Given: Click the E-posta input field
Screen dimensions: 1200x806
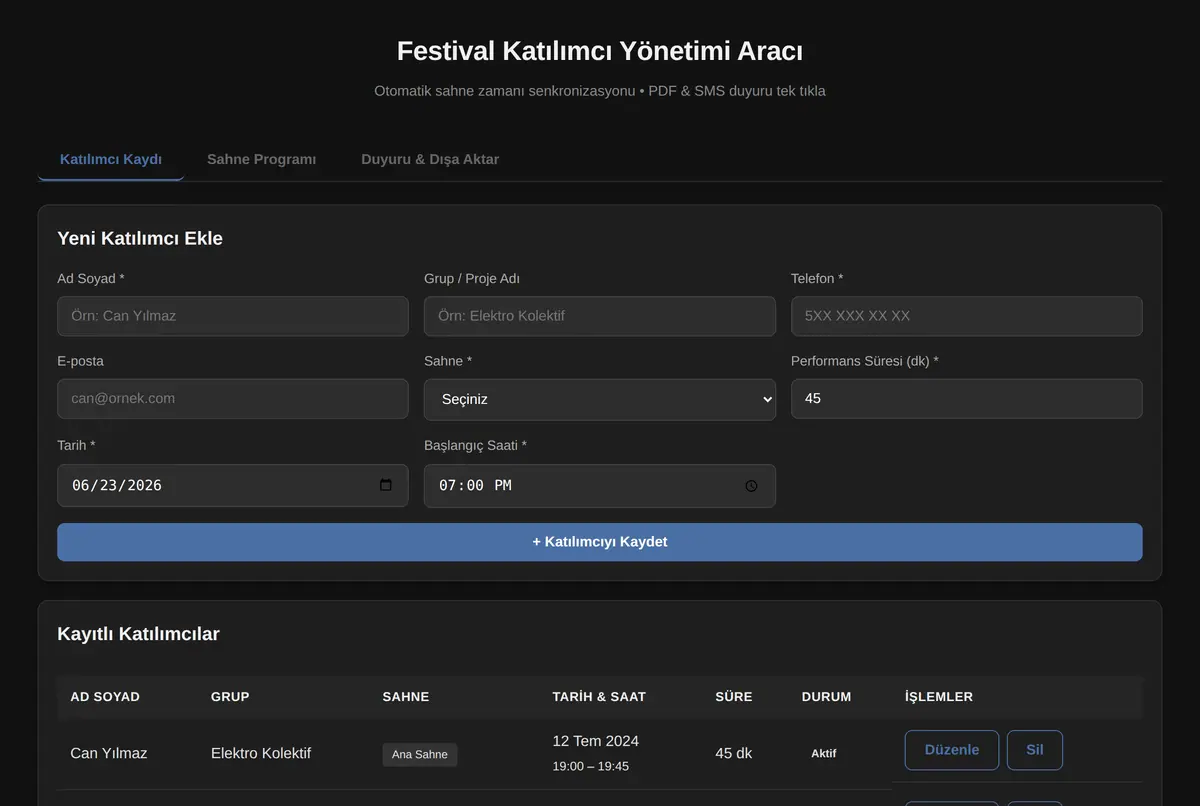Looking at the screenshot, I should click(x=233, y=398).
